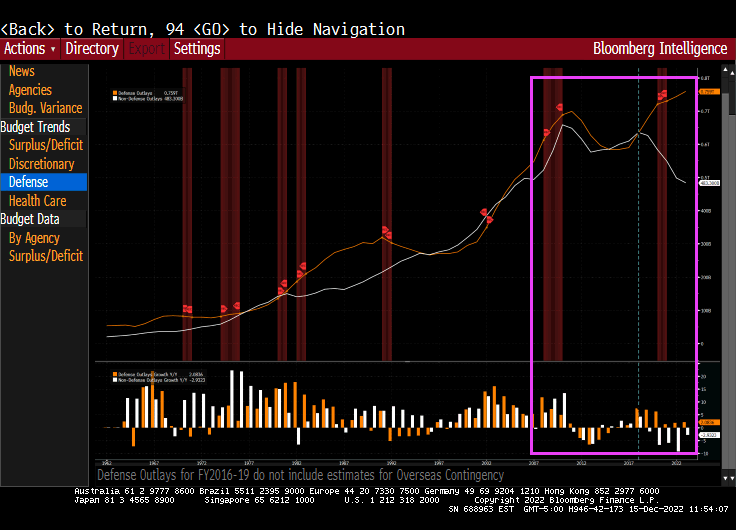Click the rightmost red event marker on chart
736x530 pixels.
tap(664, 95)
